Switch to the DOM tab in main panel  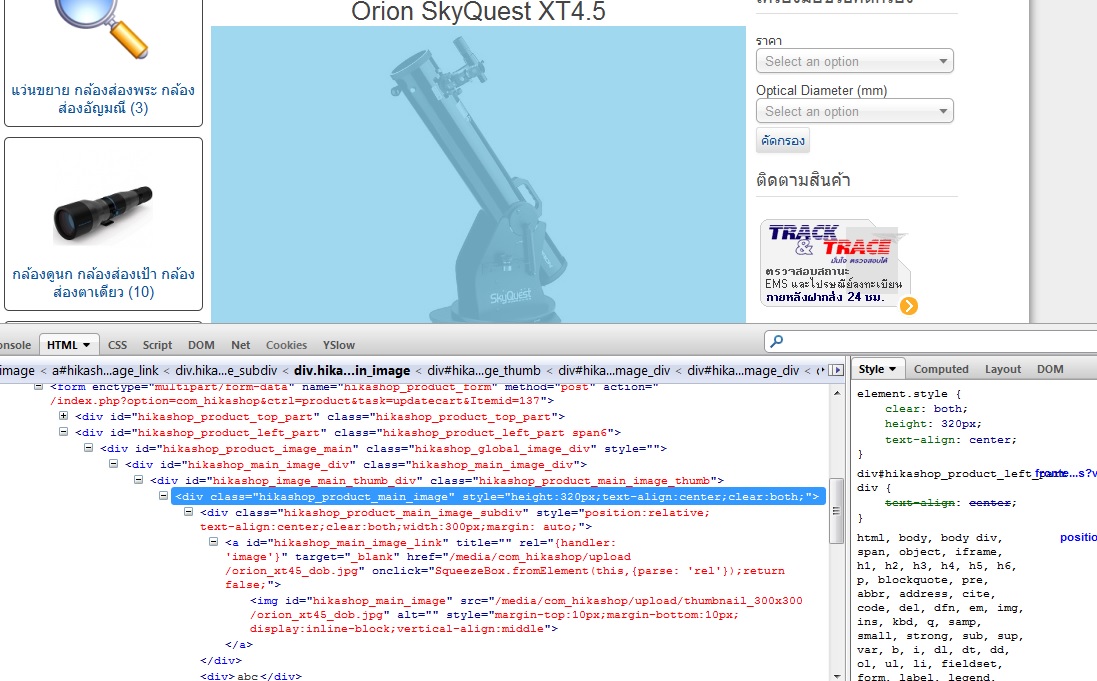(x=201, y=345)
